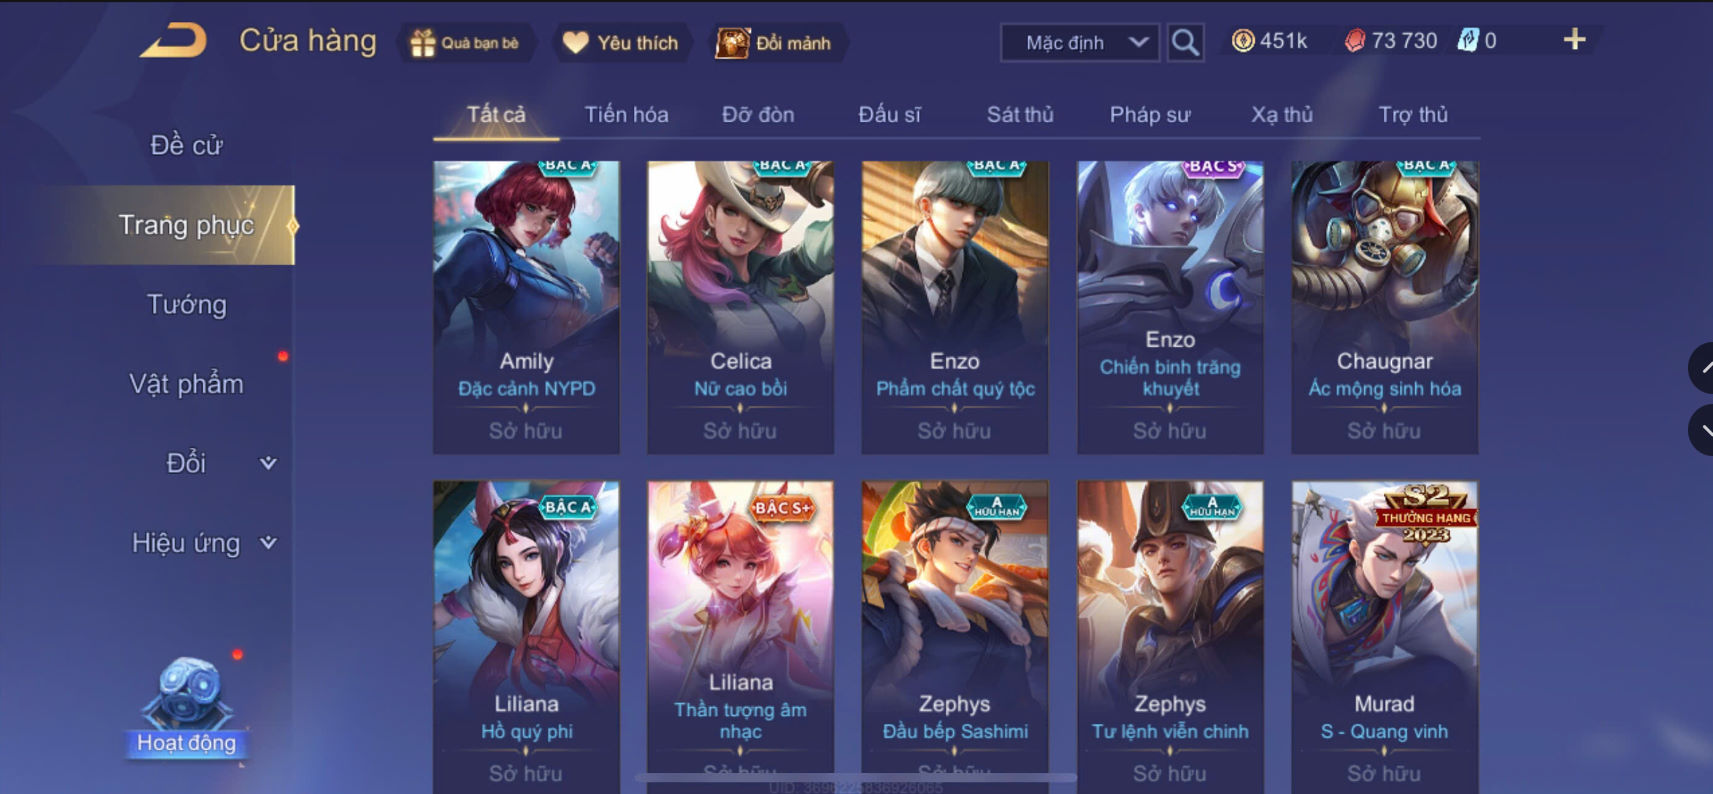Select Tướng in the sidebar
Screen dimensions: 1713x794
187,304
